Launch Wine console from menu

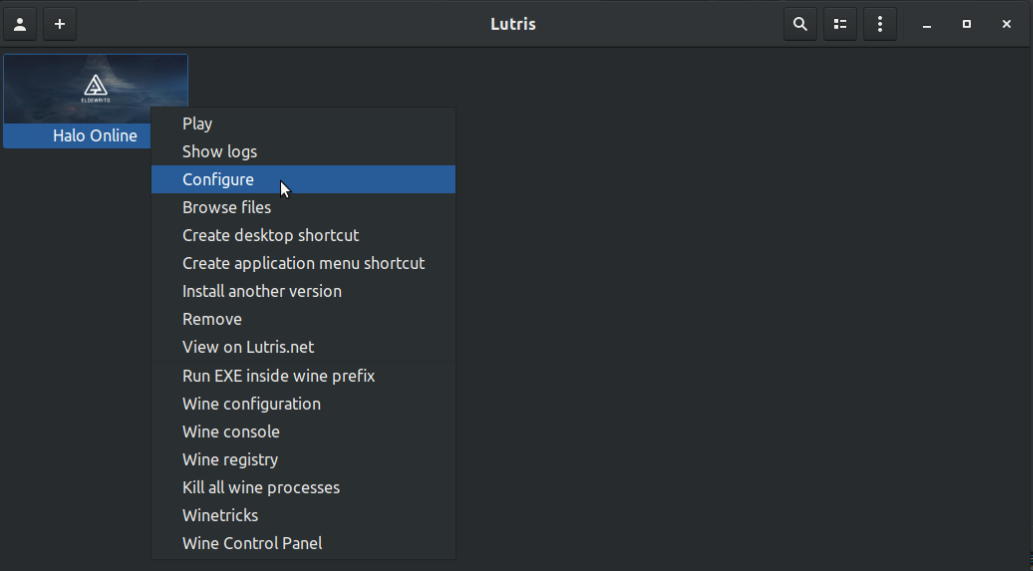click(x=303, y=431)
